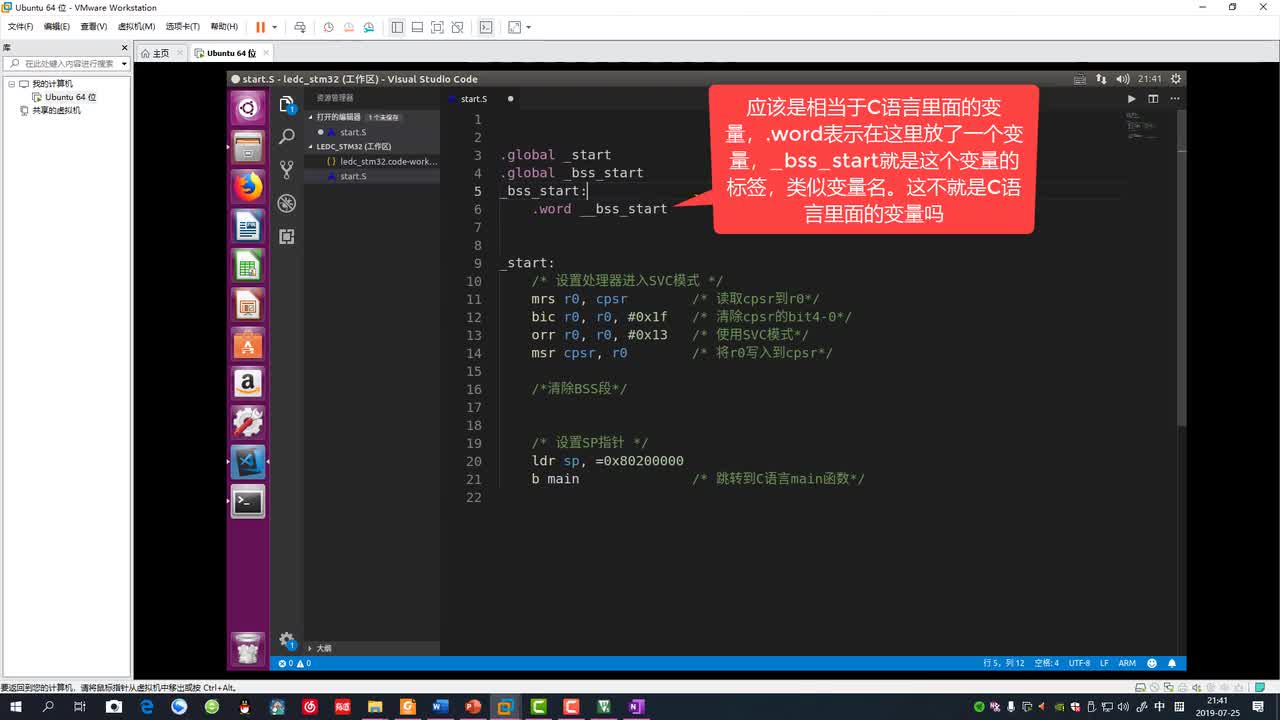Pause the virtual machine
1280x720 pixels.
coord(260,27)
